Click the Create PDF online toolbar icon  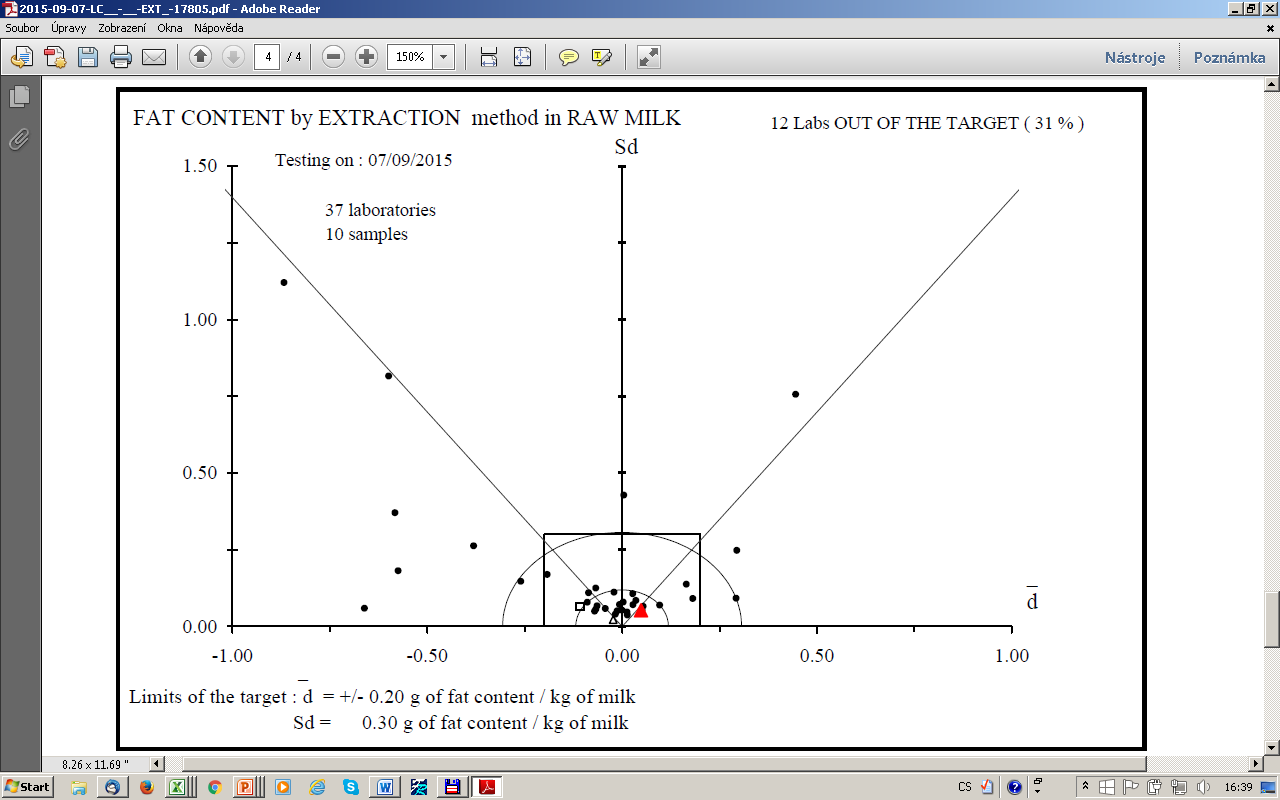[x=22, y=57]
